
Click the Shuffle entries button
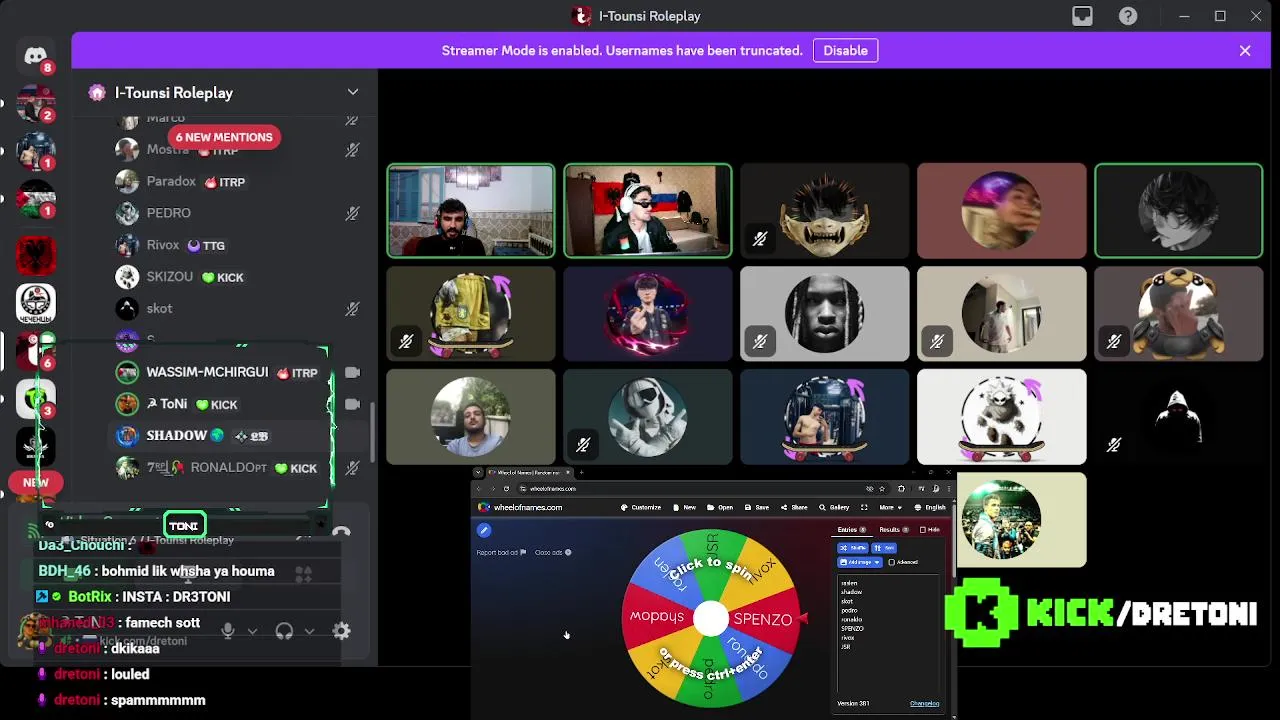[x=853, y=548]
